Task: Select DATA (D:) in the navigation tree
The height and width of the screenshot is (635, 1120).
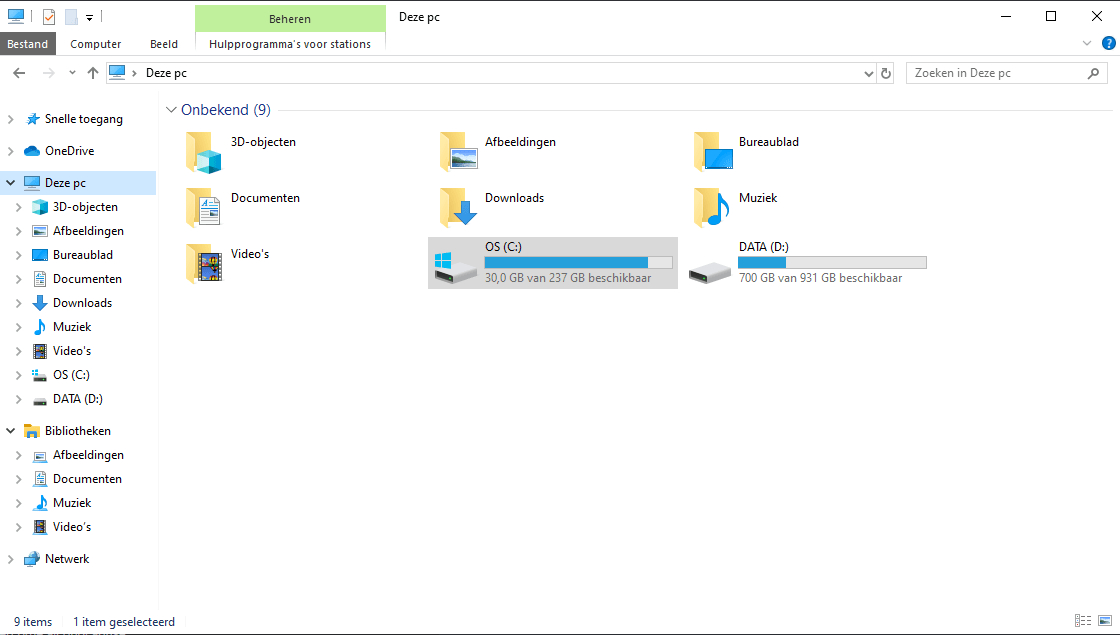Action: [x=78, y=399]
